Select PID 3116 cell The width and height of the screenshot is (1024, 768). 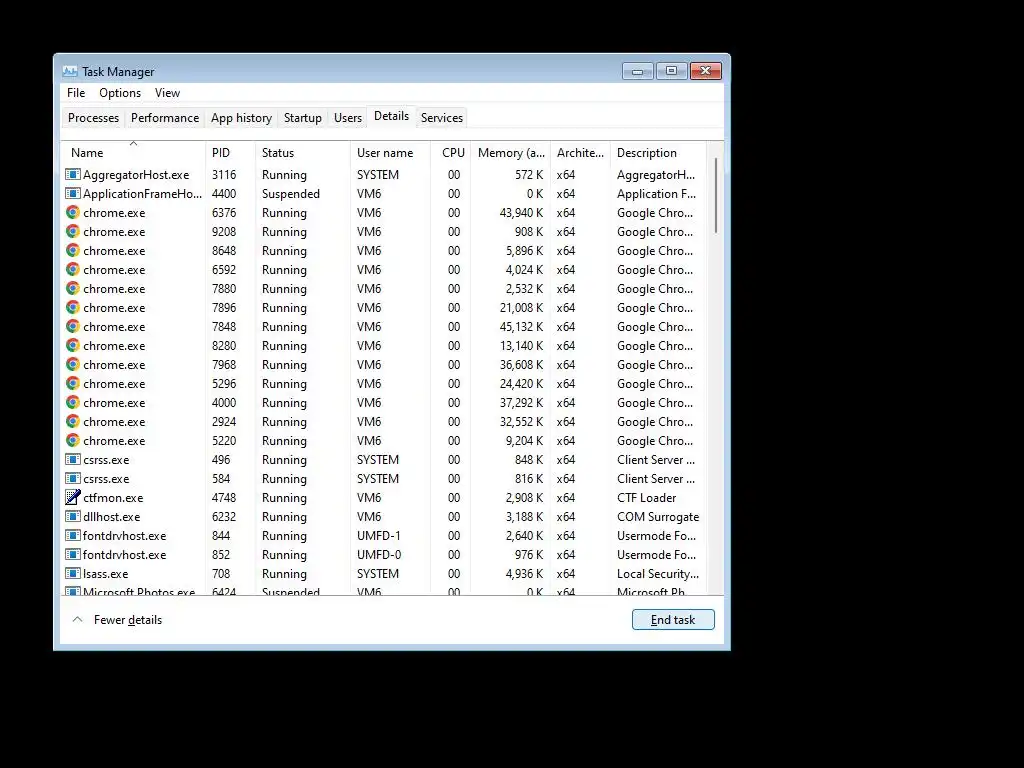pos(224,174)
